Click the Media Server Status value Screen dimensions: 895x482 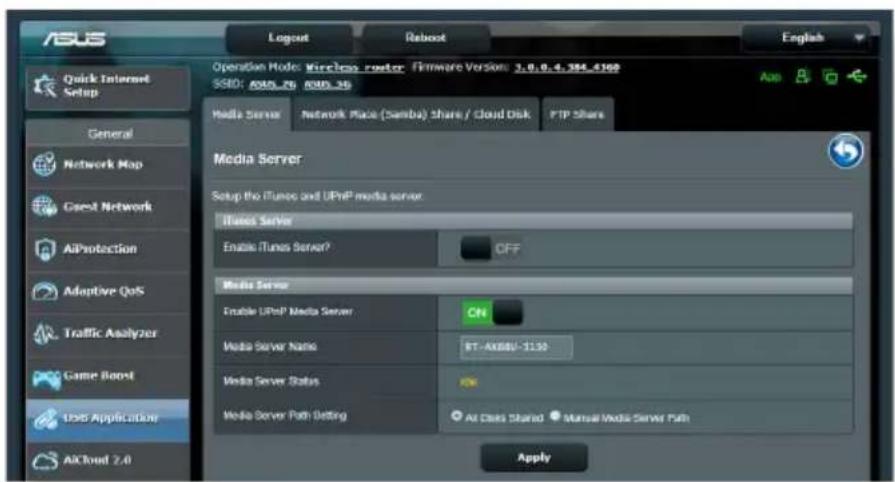pos(469,382)
